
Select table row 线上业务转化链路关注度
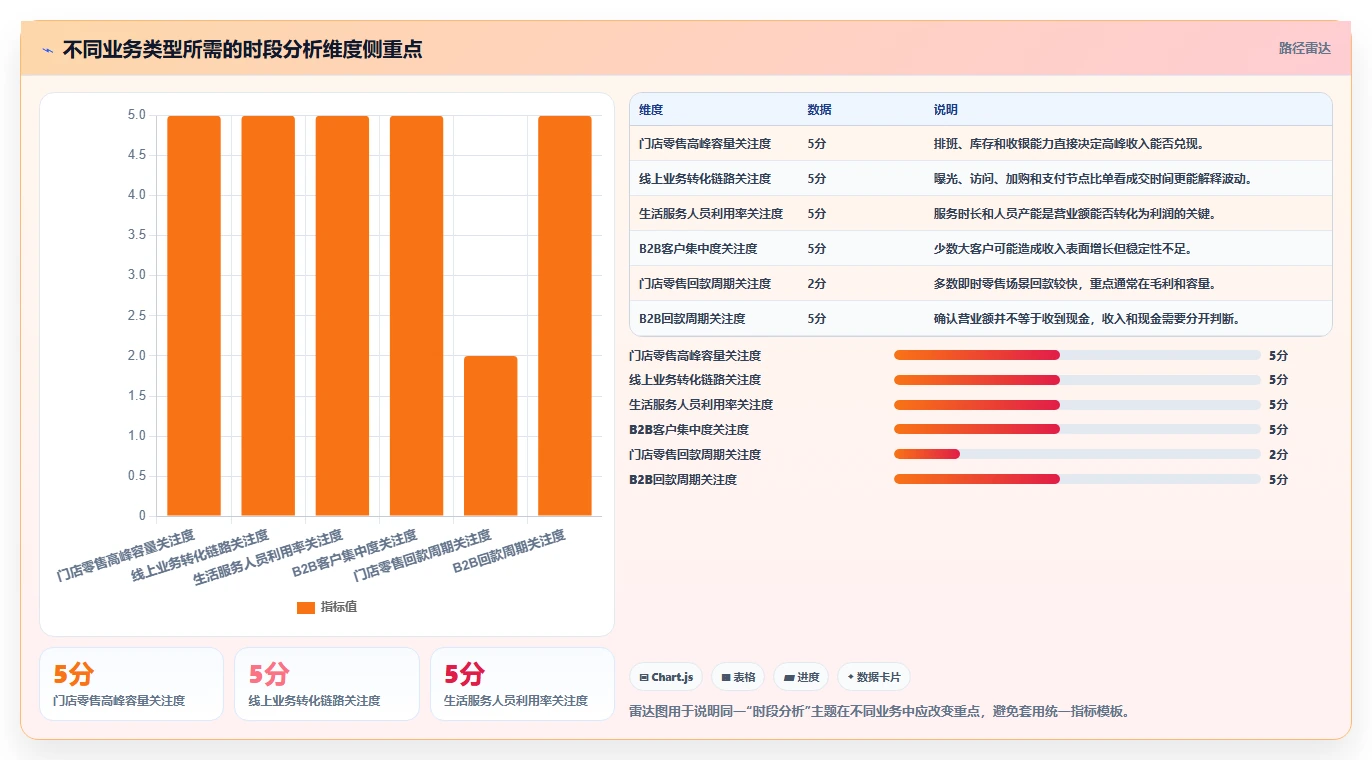pyautogui.click(x=980, y=179)
